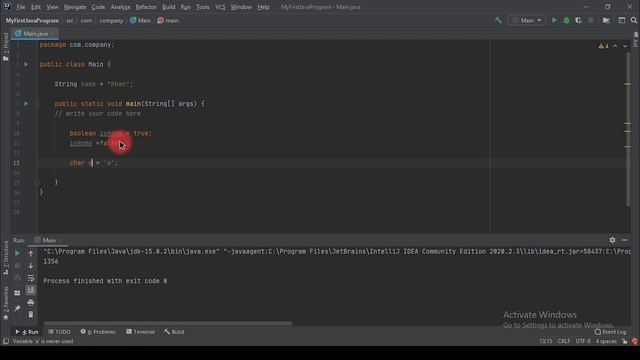Open the Run tool window button at the bottom
640x360 pixels.
[27, 332]
